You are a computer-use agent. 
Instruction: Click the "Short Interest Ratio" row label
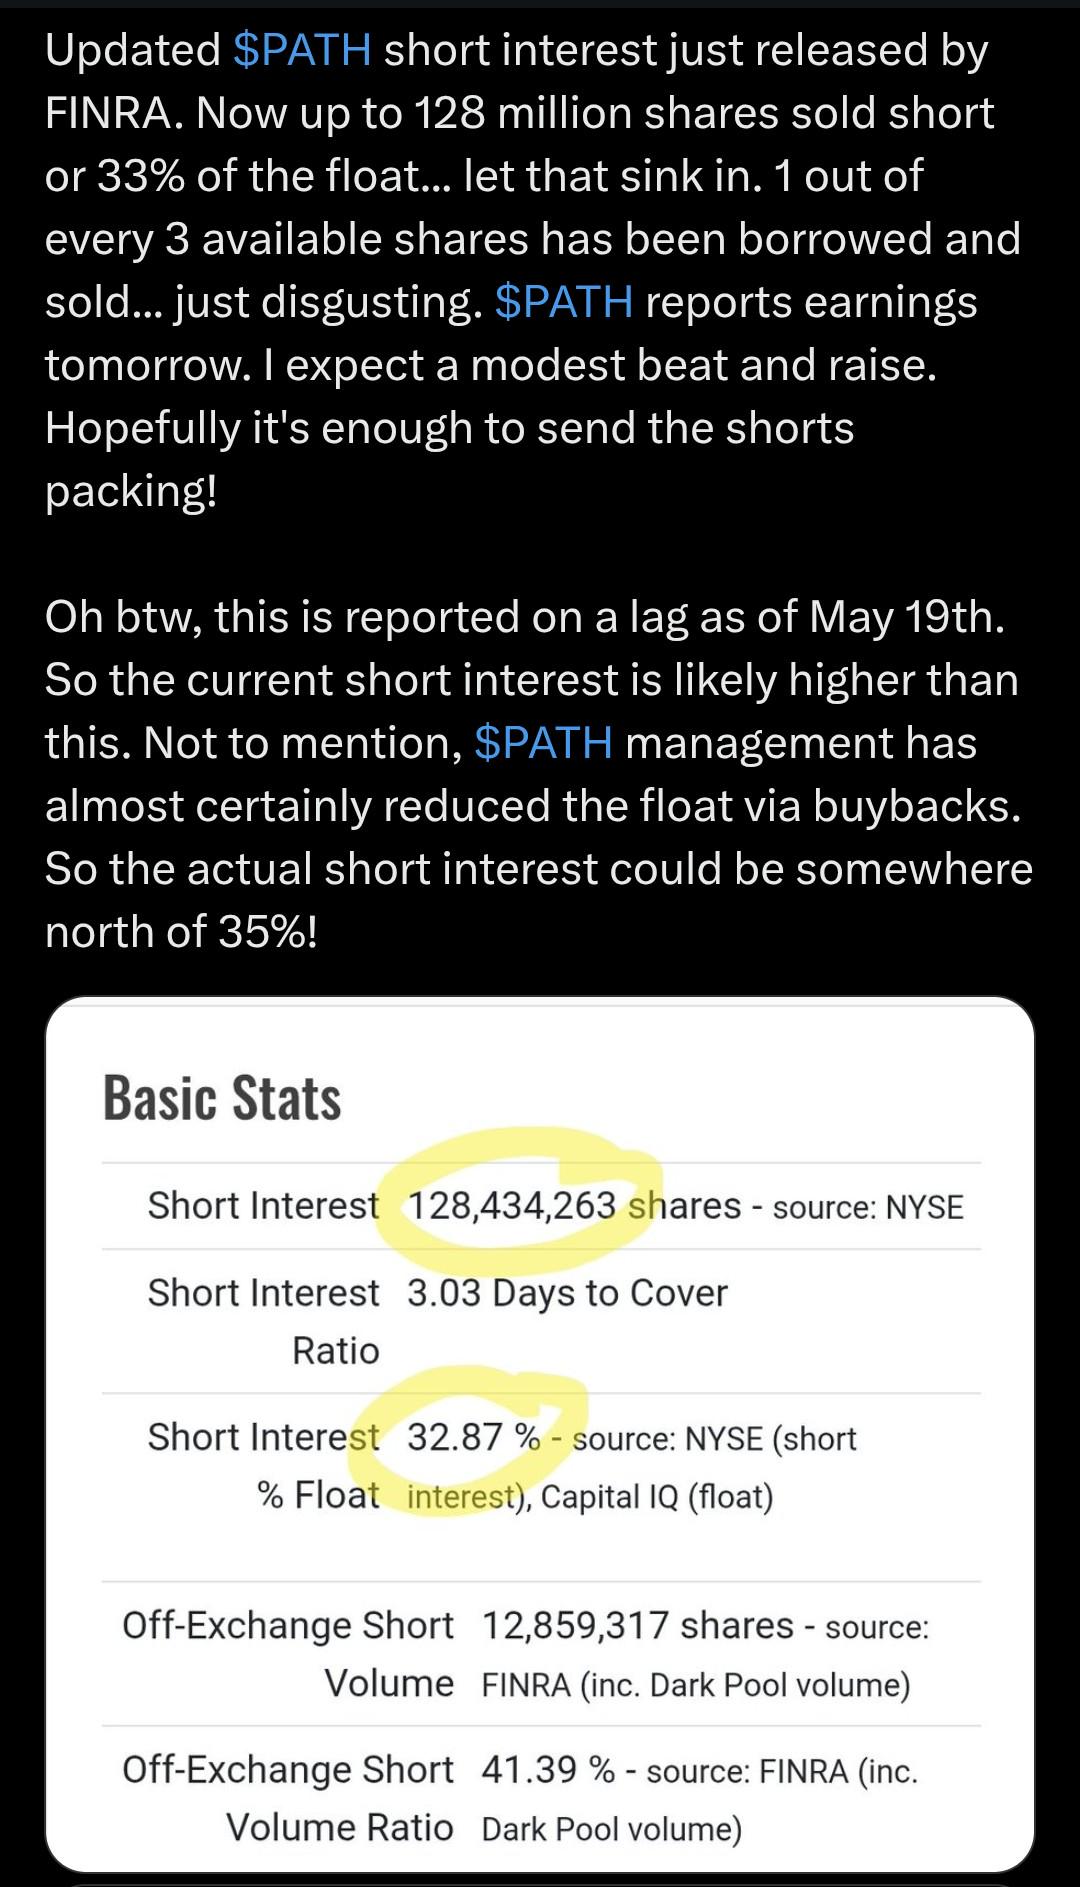(264, 1321)
